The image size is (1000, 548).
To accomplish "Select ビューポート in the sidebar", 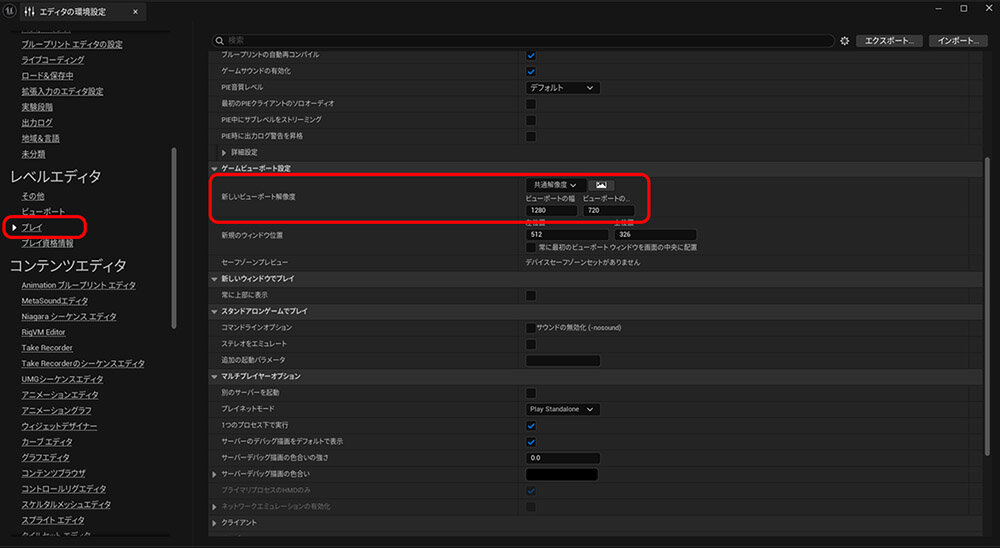I will point(43,212).
